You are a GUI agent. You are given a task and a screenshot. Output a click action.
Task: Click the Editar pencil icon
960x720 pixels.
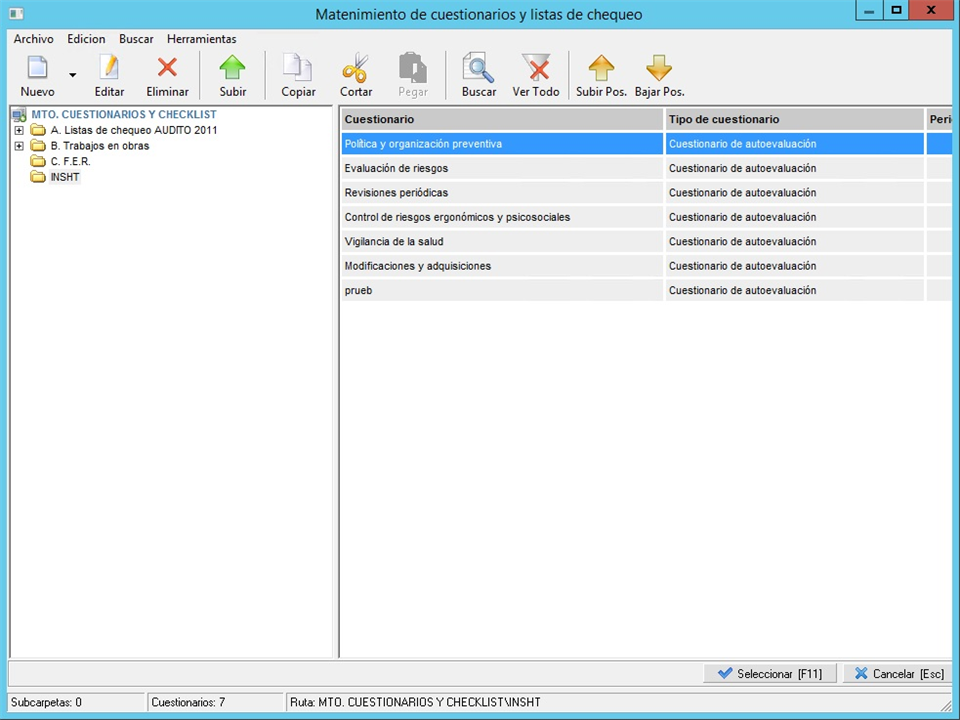pos(109,68)
